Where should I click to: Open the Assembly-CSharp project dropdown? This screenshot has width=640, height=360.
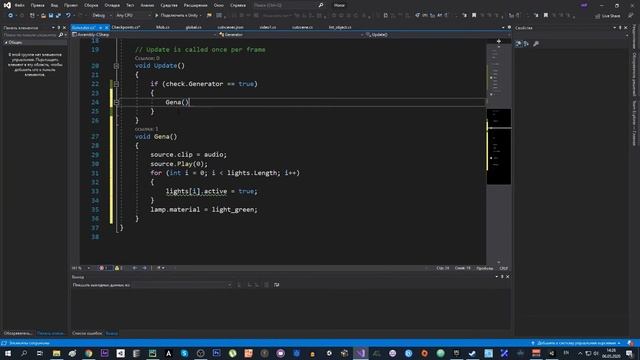[x=144, y=35]
